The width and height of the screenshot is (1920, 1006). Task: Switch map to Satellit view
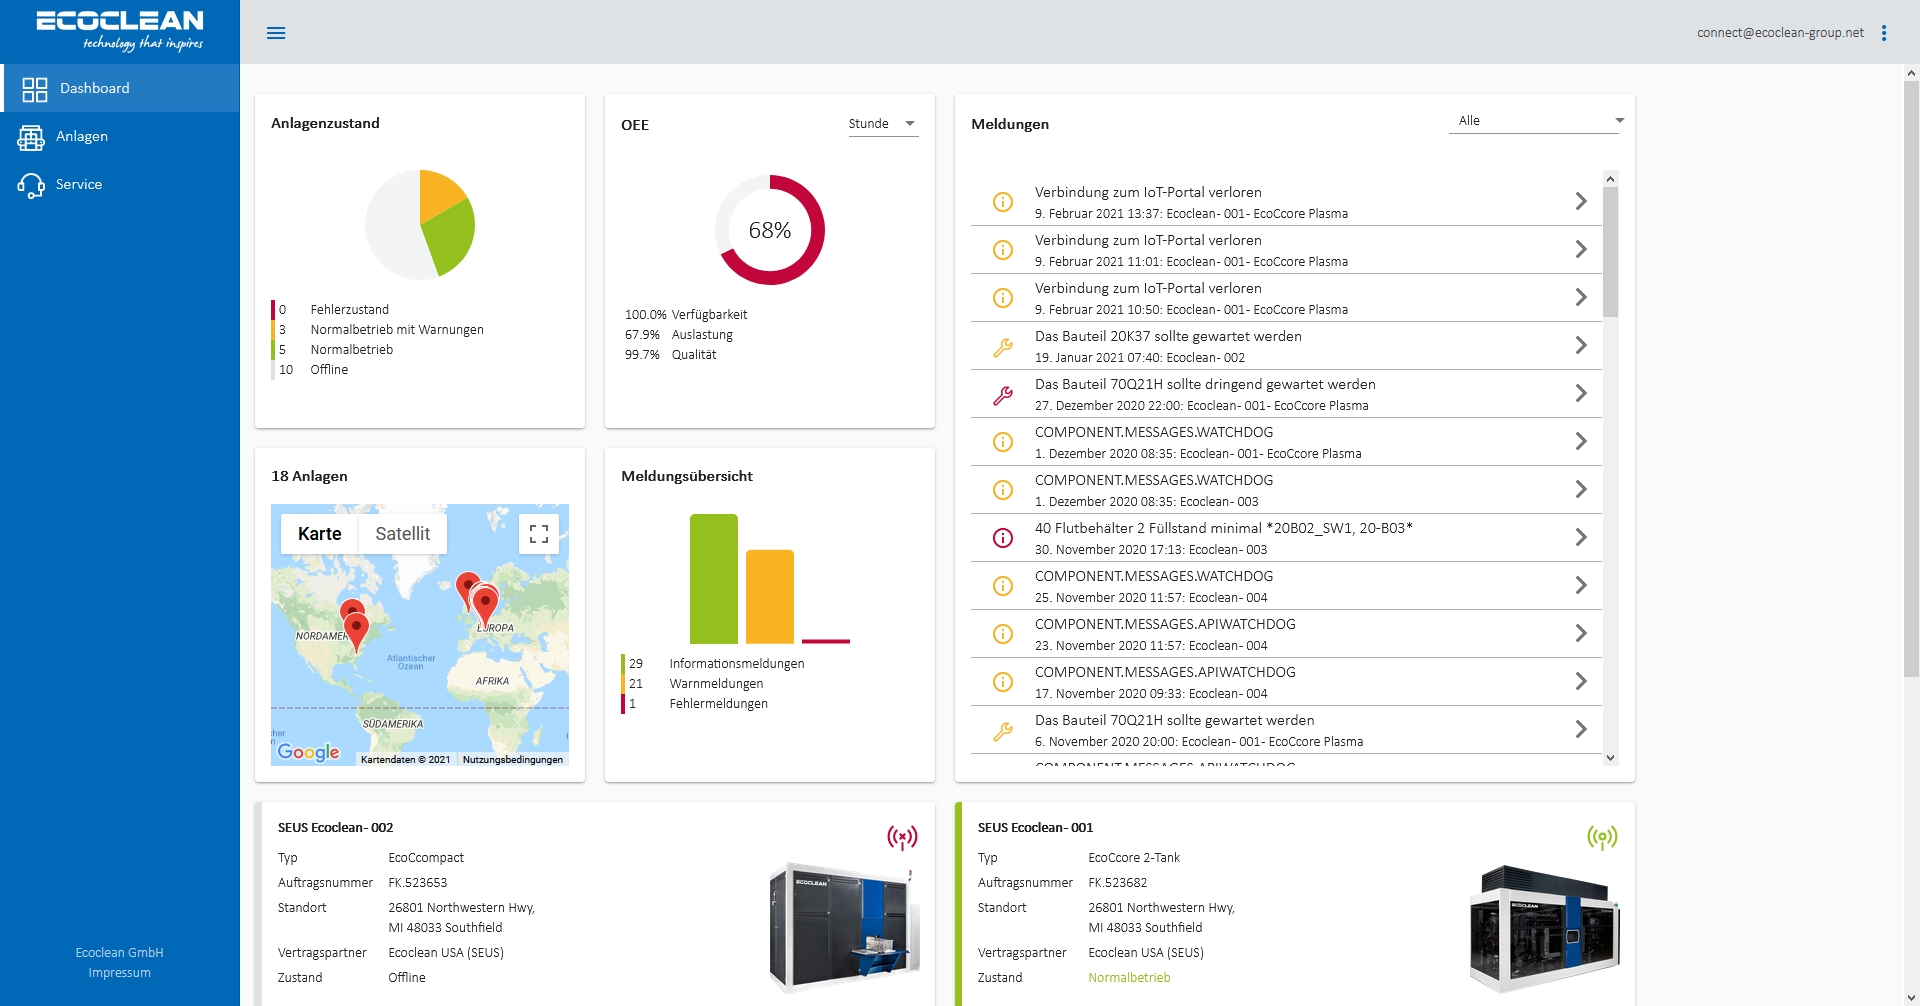tap(402, 534)
